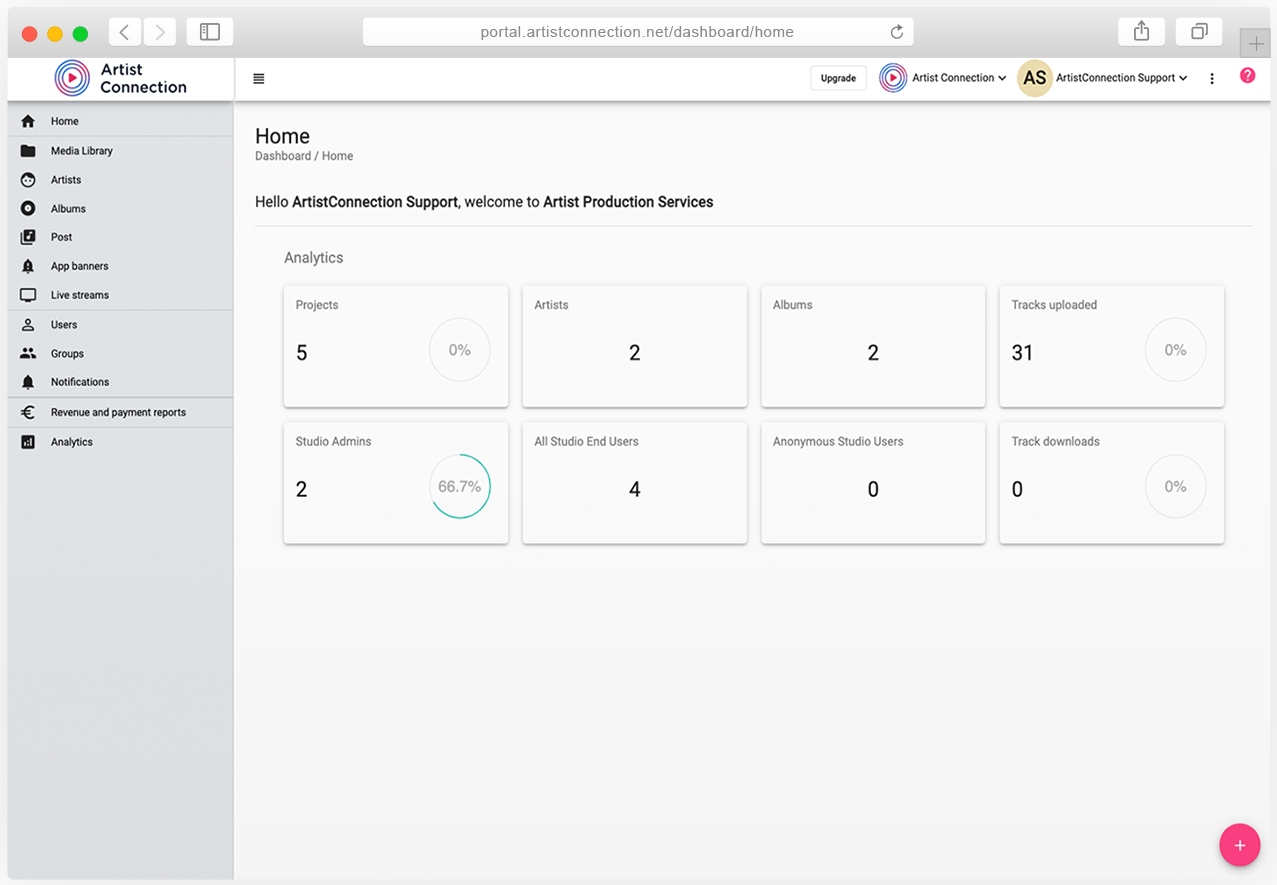Click the Media Library folder icon
1277x885 pixels.
(28, 151)
